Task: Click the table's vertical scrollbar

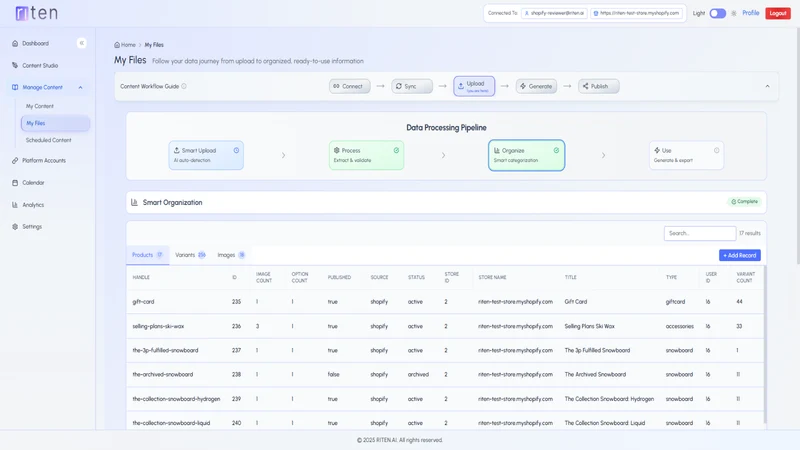Action: point(765,344)
